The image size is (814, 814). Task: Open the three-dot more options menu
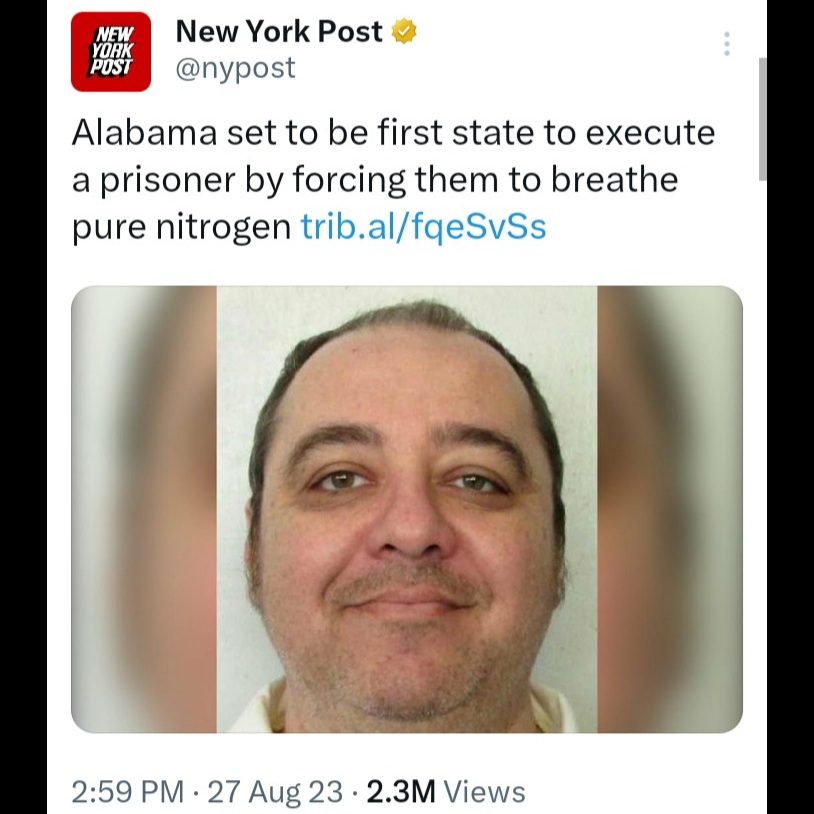727,44
